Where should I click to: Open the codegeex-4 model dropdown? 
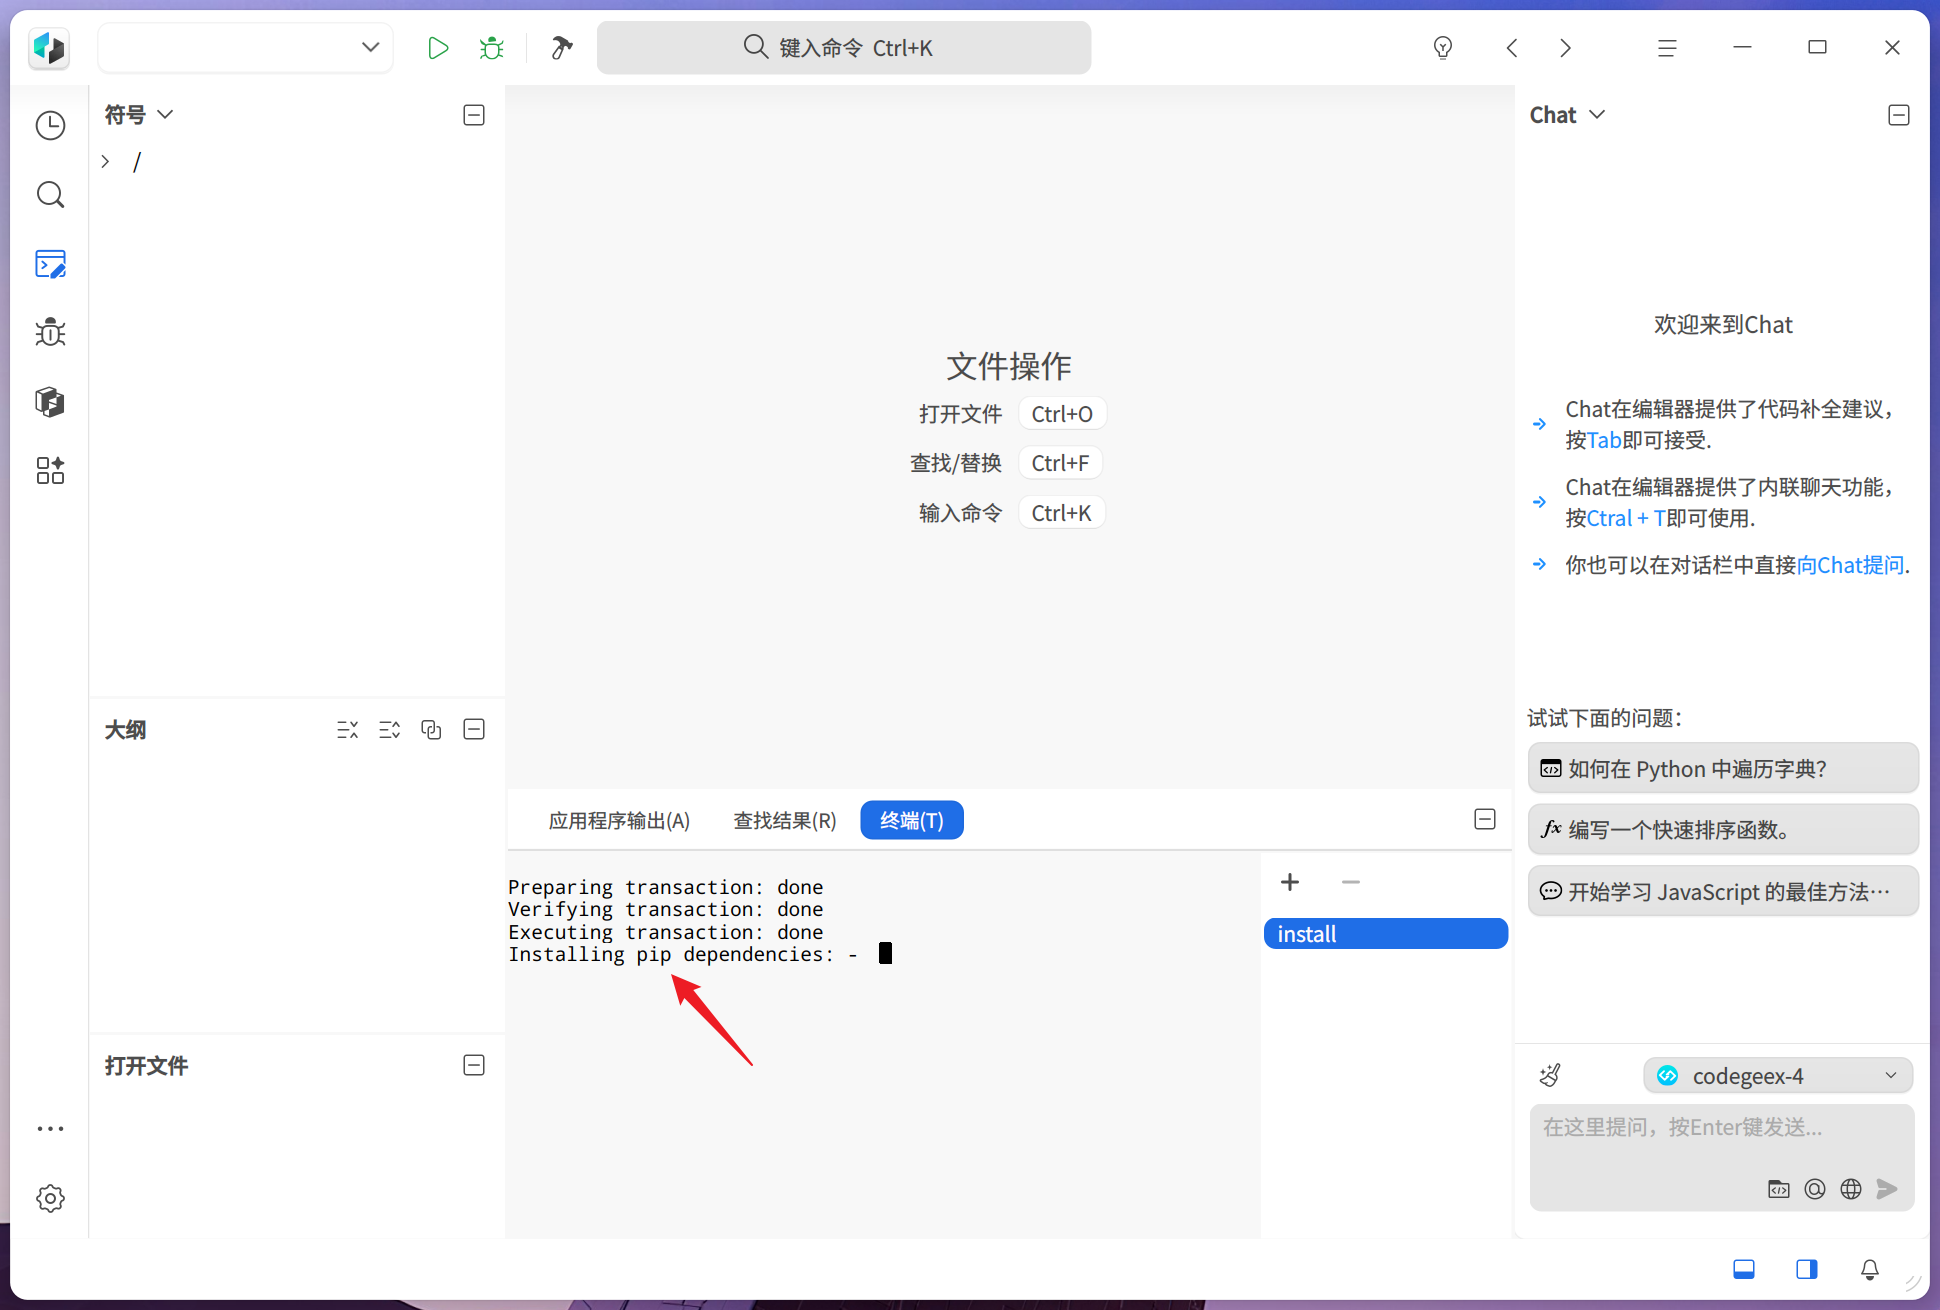click(1777, 1076)
